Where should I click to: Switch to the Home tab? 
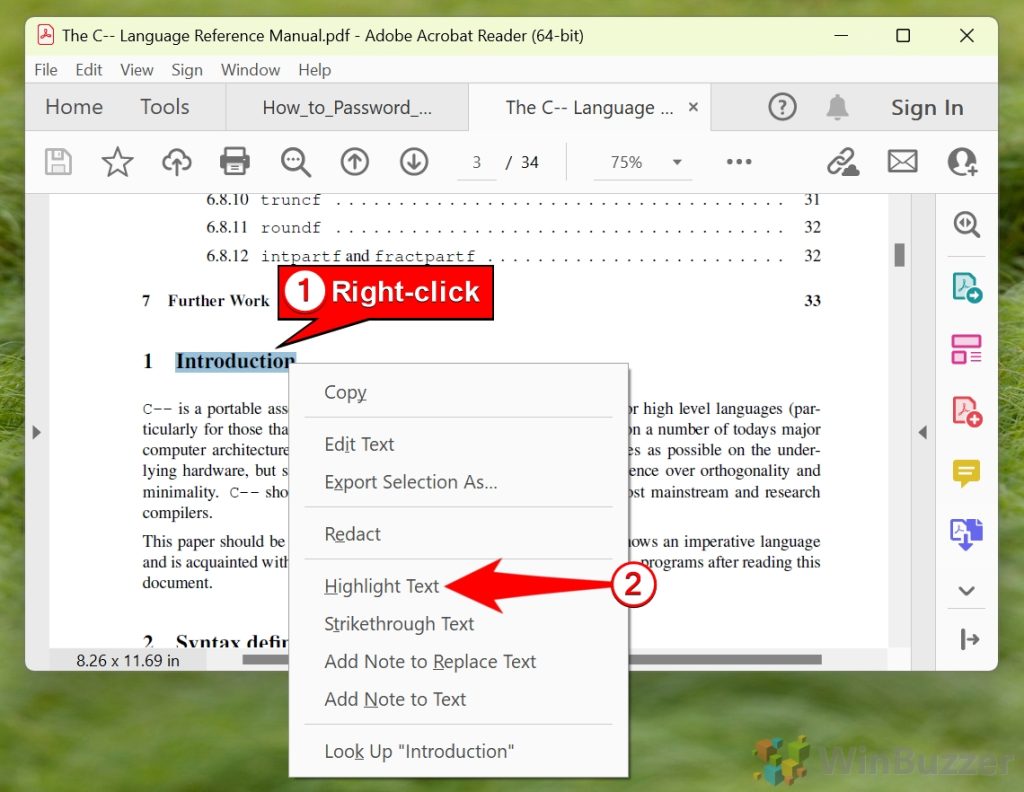pos(74,106)
